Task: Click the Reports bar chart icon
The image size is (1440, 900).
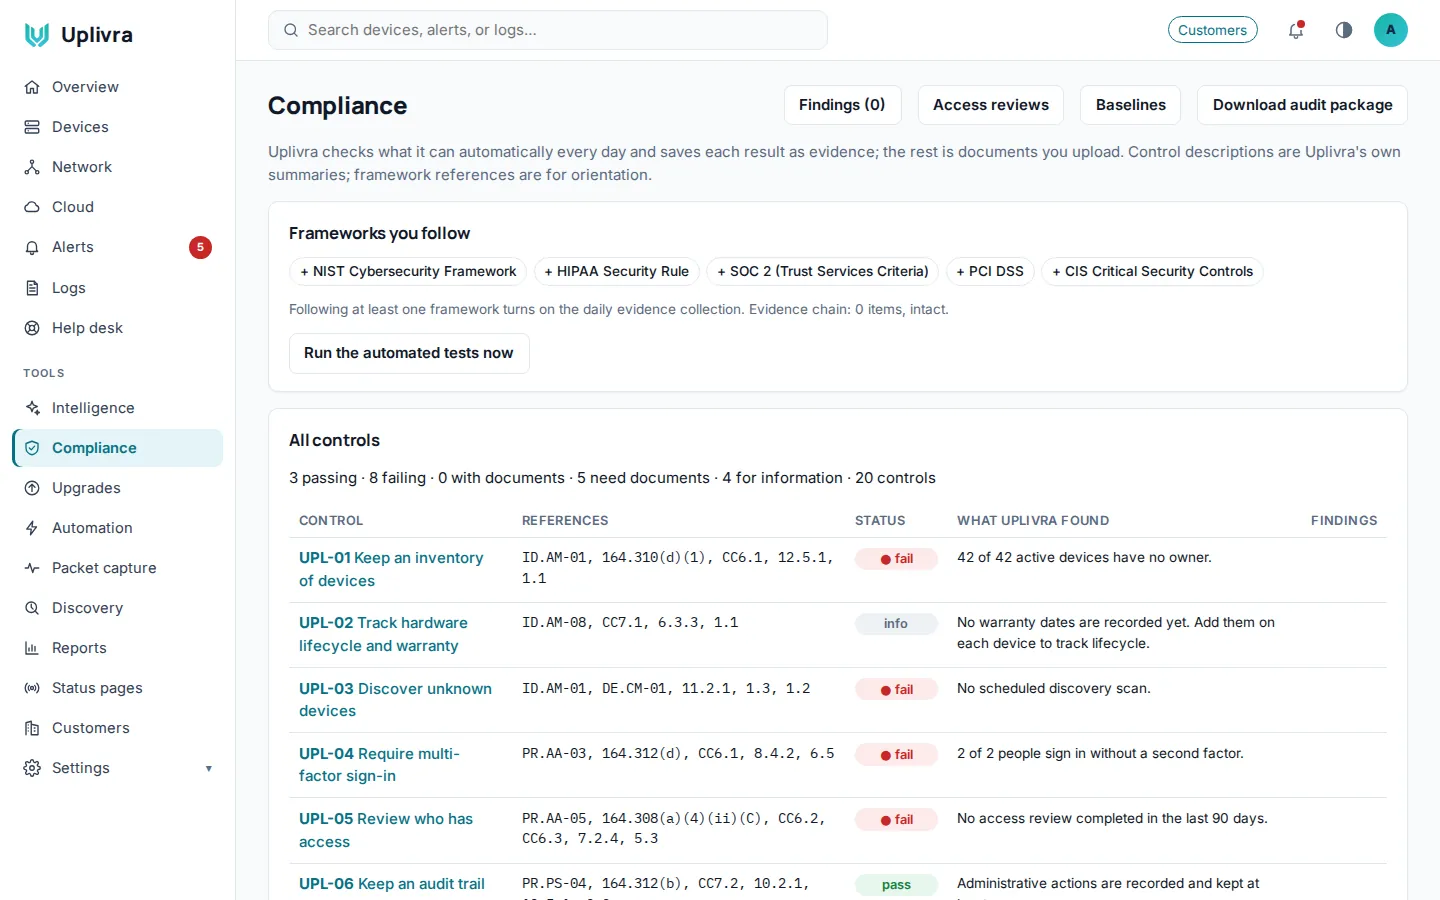Action: [32, 648]
